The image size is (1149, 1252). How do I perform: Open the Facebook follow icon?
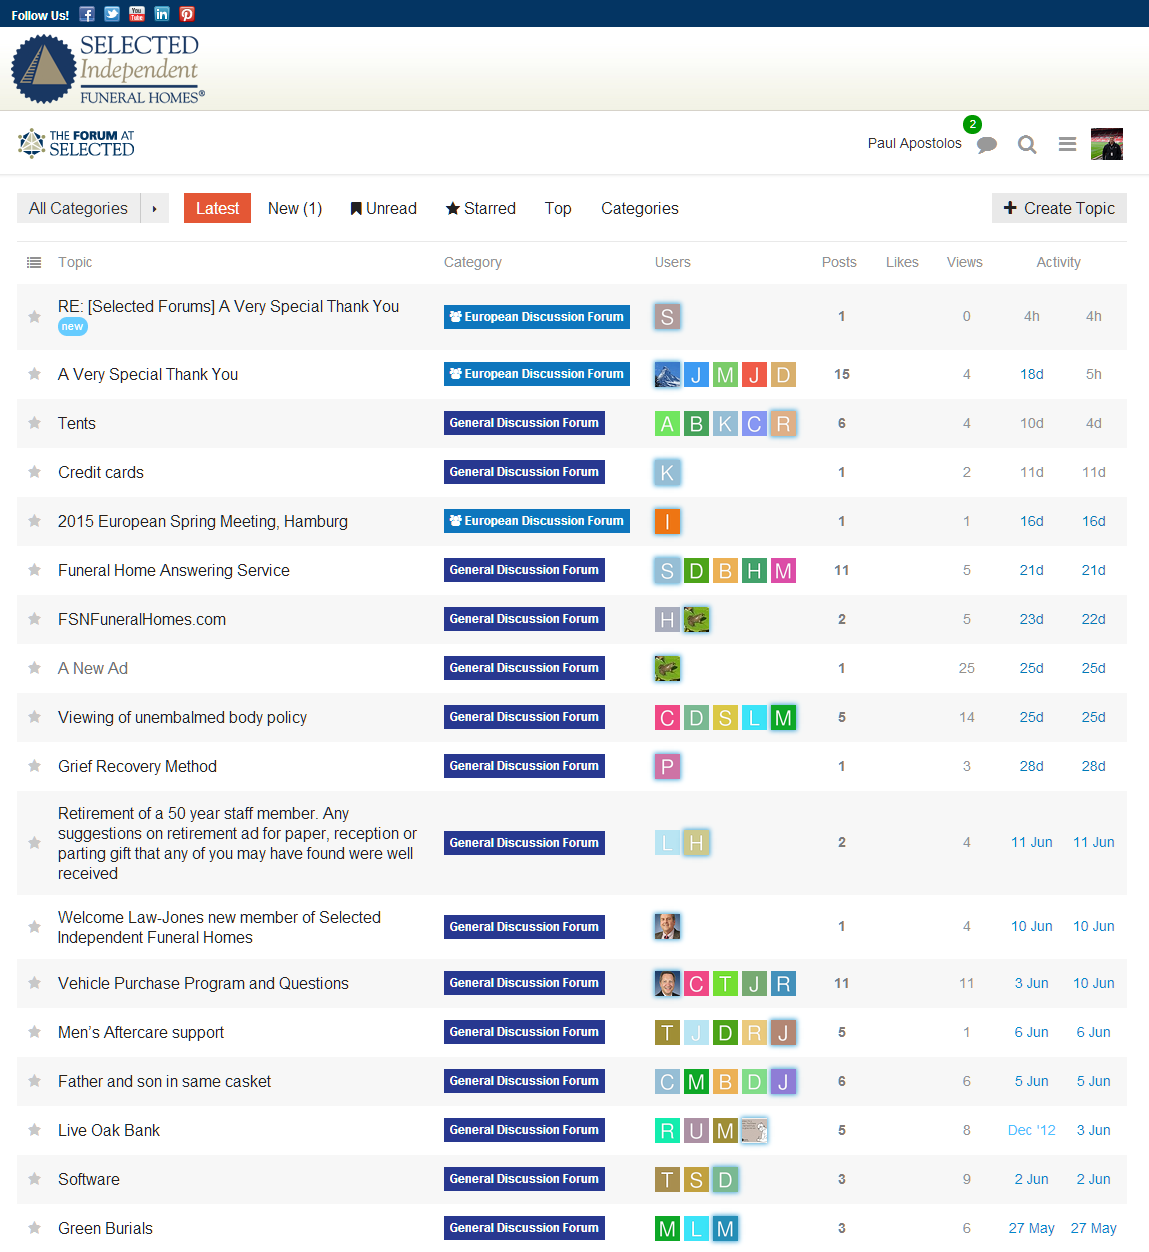pos(87,14)
